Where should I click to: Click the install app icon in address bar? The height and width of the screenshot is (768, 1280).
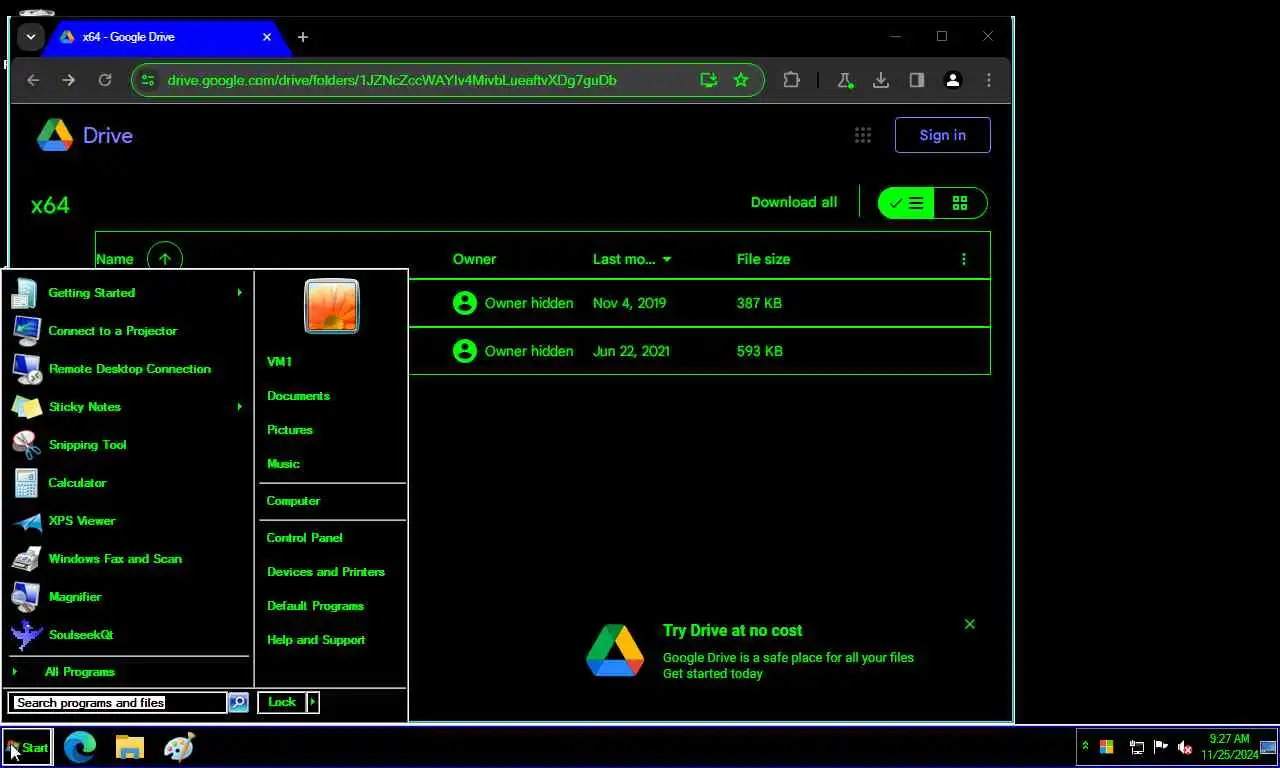pyautogui.click(x=708, y=80)
